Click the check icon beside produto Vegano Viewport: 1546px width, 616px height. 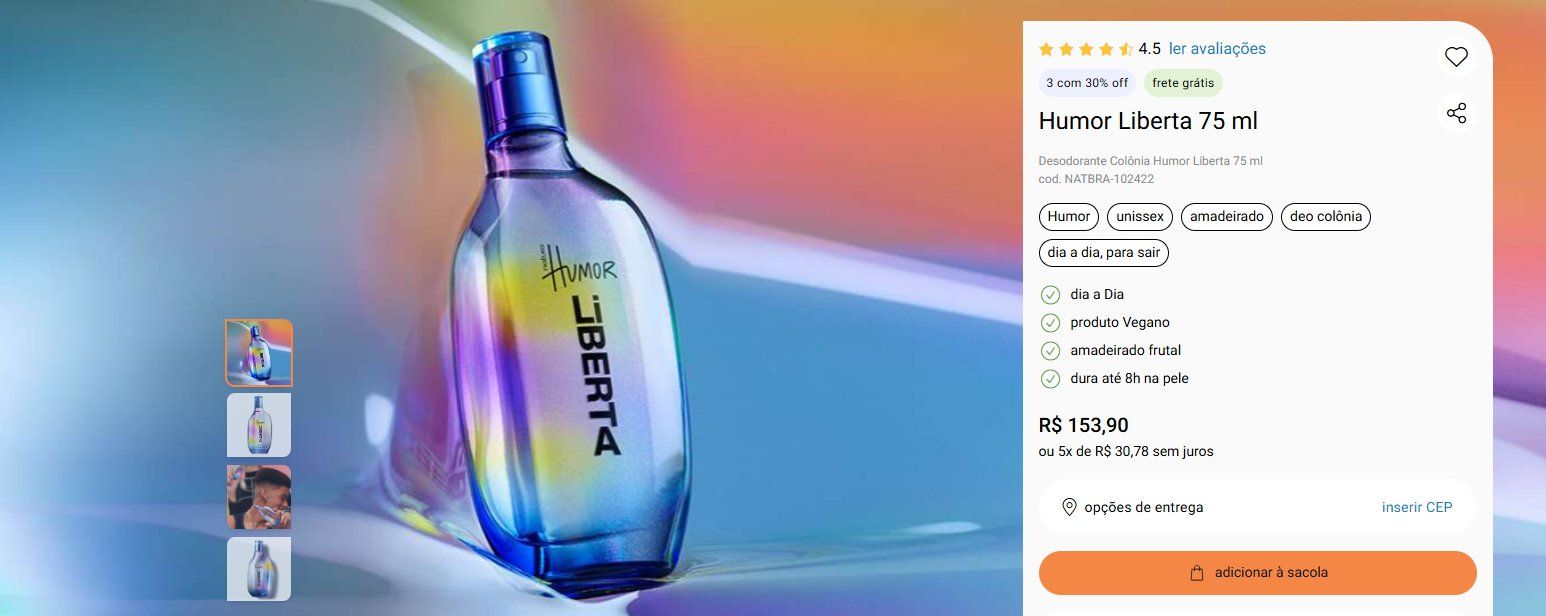pos(1050,322)
